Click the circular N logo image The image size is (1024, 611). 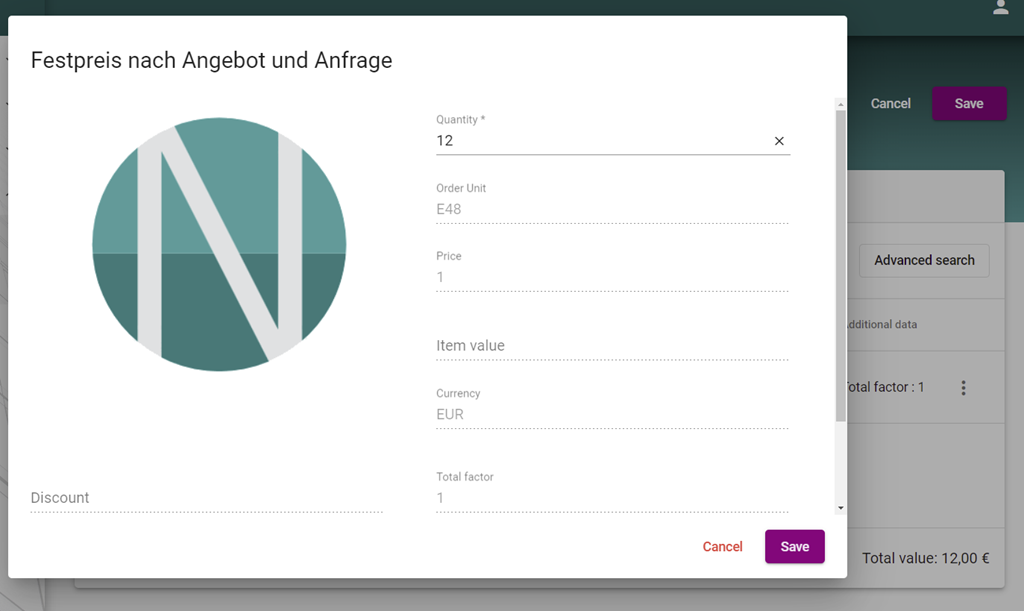point(219,244)
